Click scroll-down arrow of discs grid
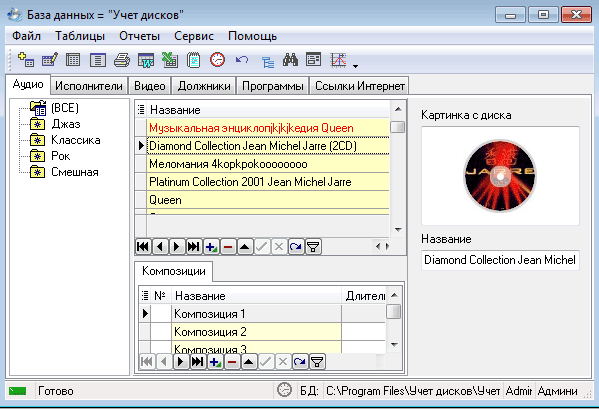 [398, 230]
